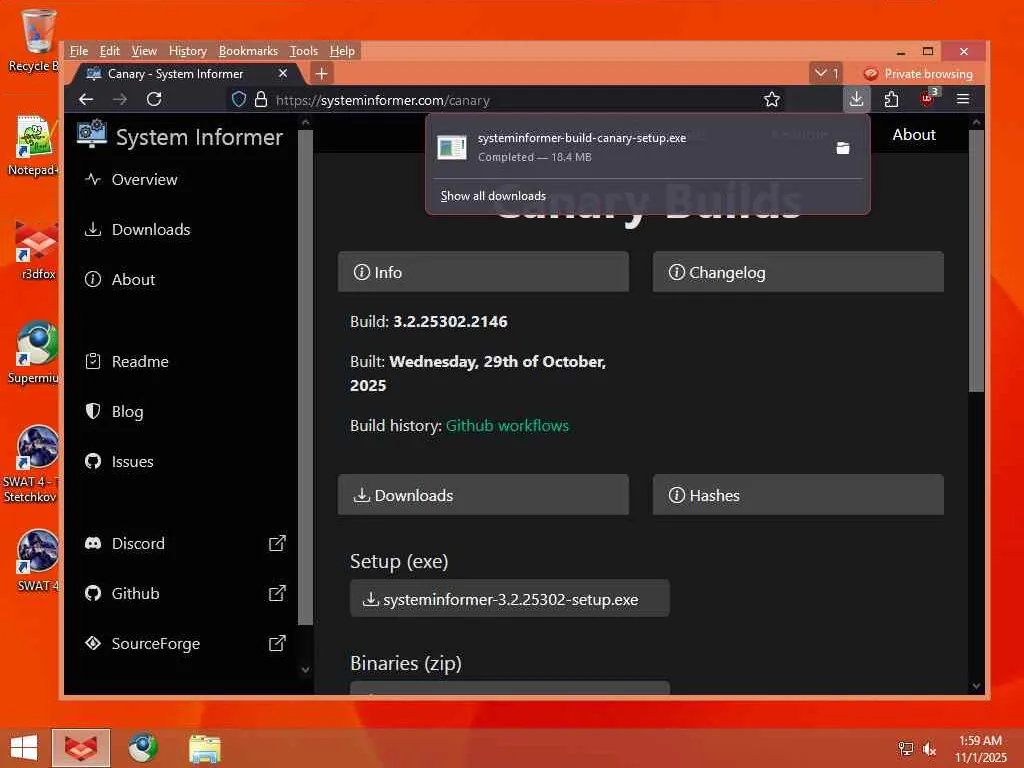
Task: Open the Edit menu
Action: click(x=109, y=51)
